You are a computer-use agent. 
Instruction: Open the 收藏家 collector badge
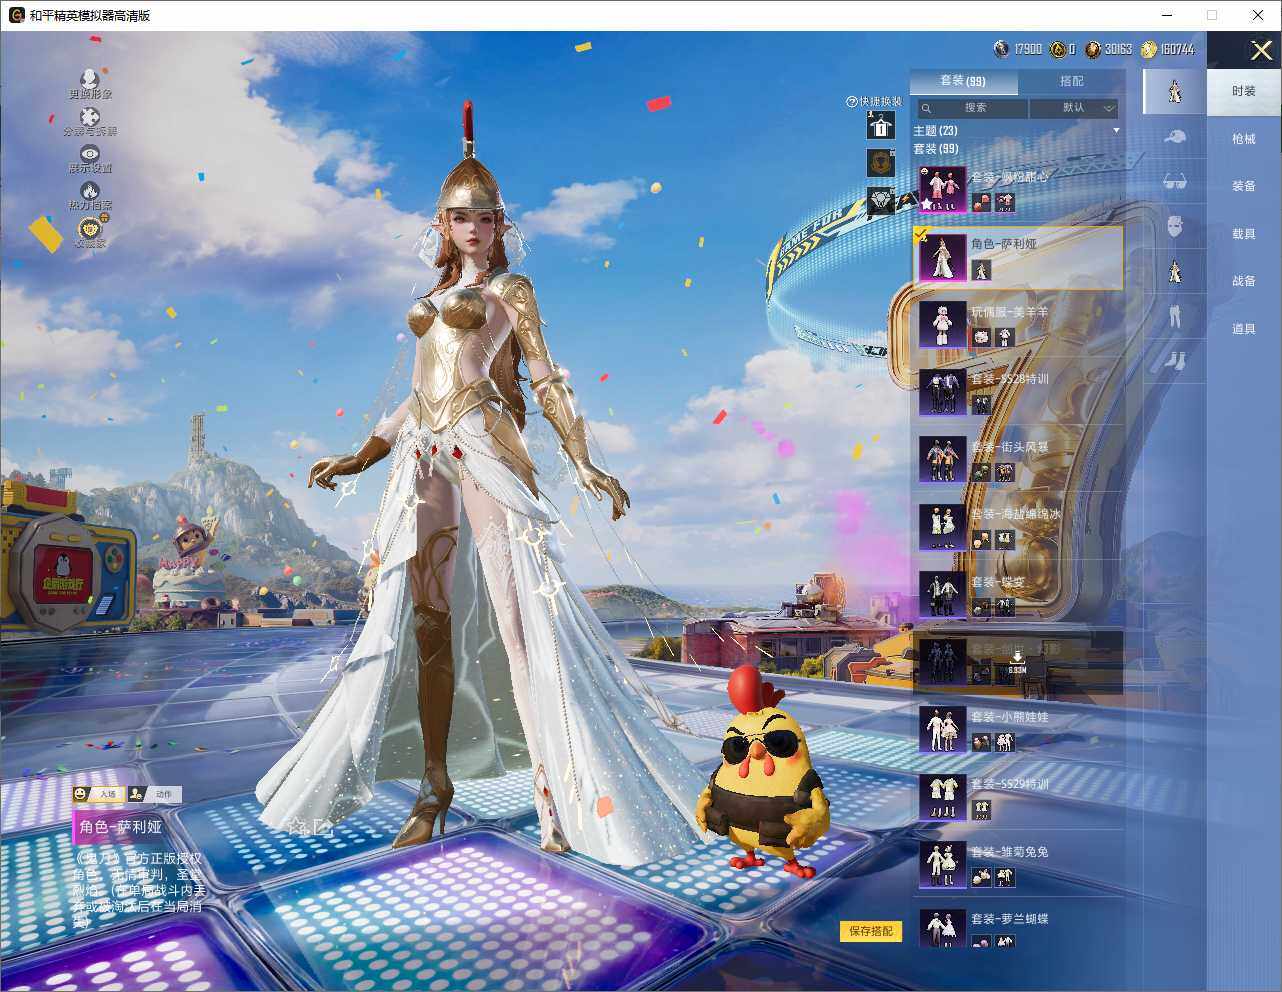(x=90, y=229)
